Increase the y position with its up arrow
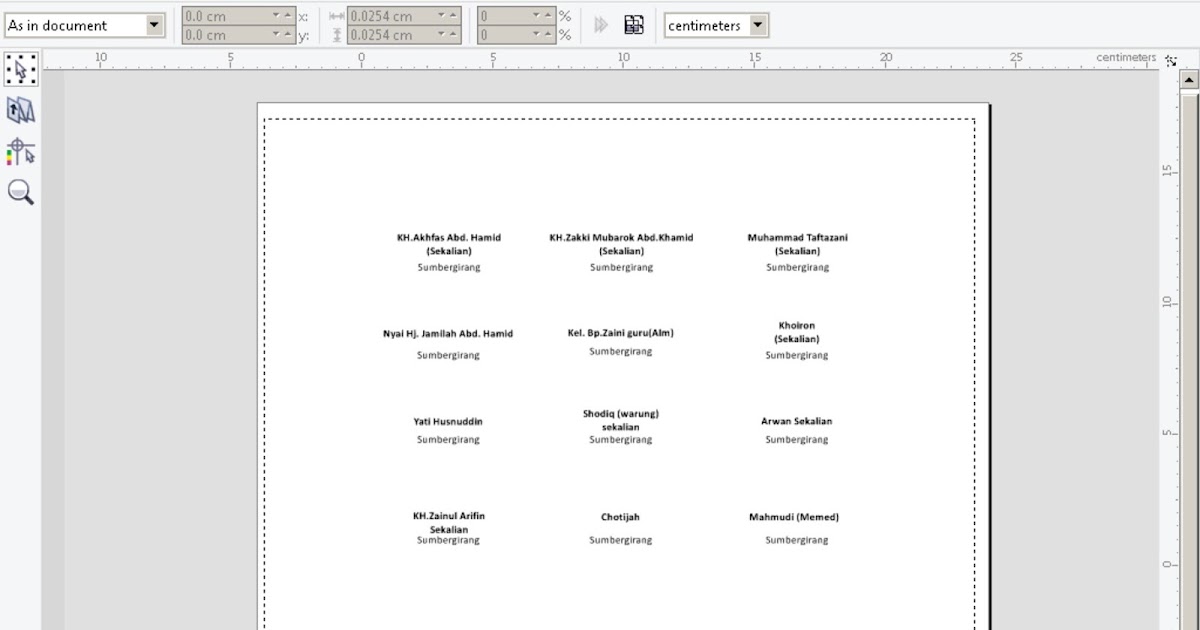1200x630 pixels. tap(289, 35)
